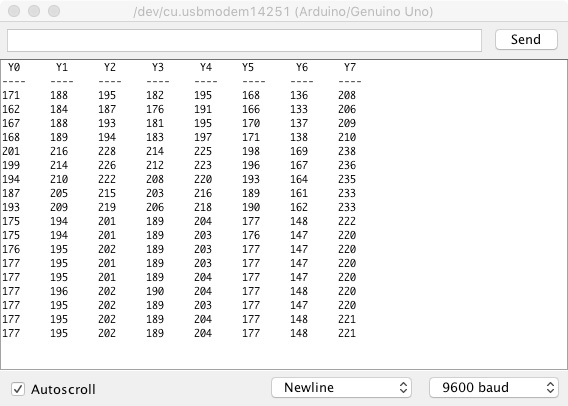
Task: Focus the serial message input field
Action: (x=245, y=40)
